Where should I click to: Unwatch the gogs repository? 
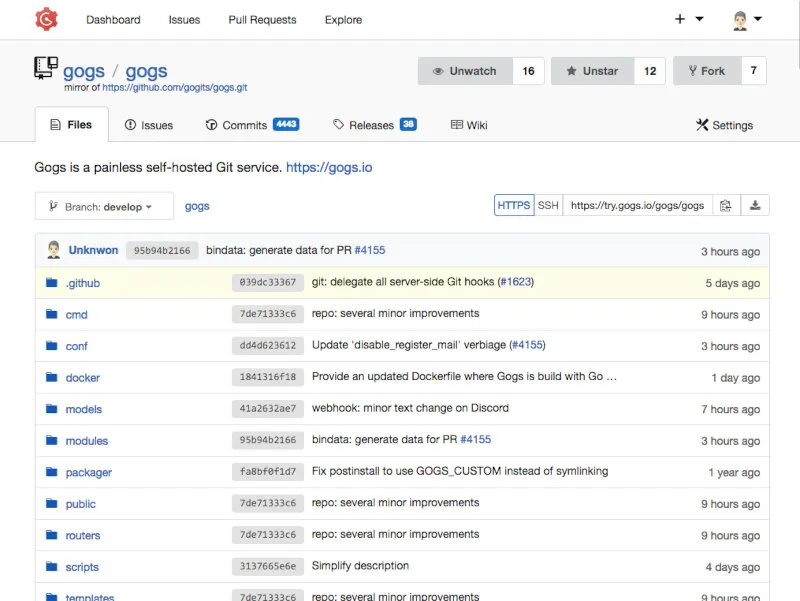[470, 71]
